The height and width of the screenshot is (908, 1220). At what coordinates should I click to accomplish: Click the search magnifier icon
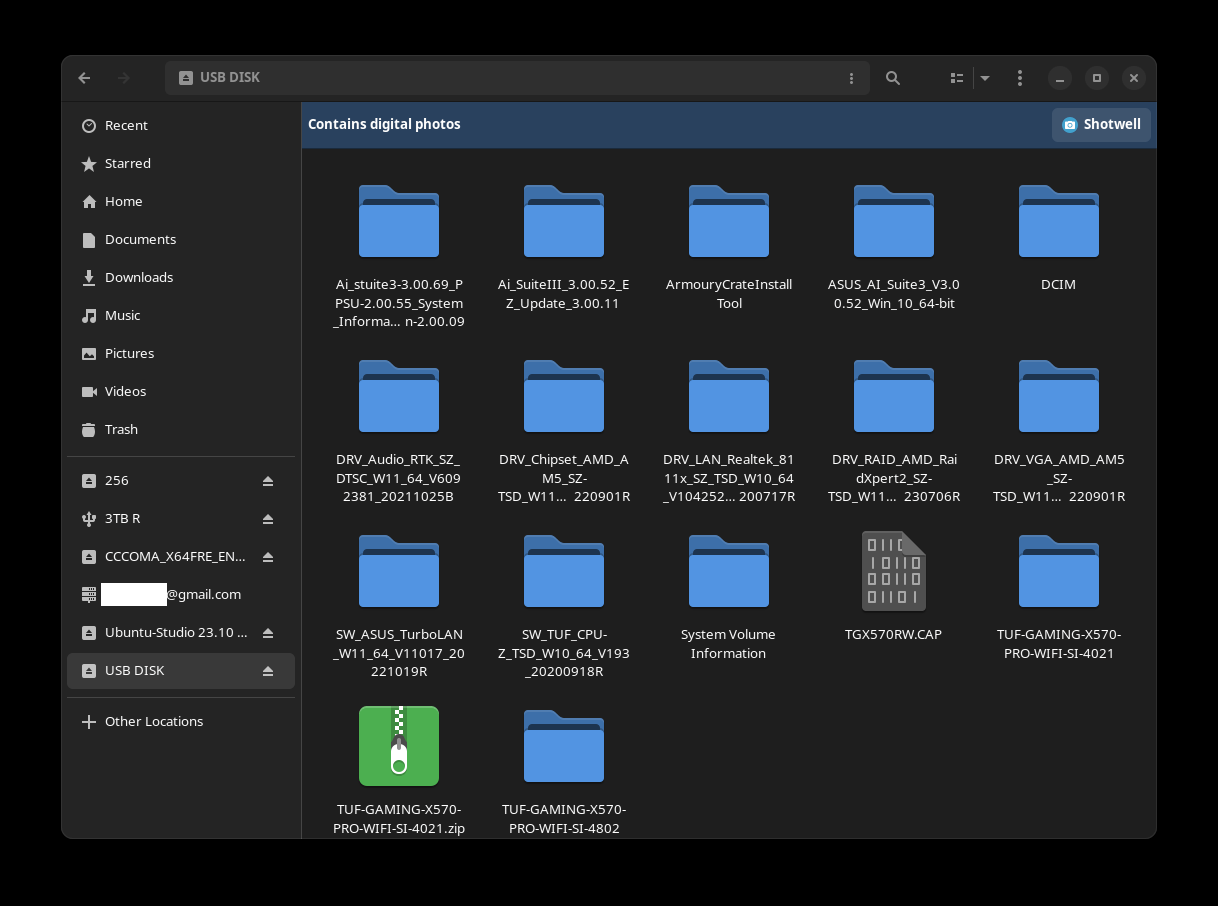[x=893, y=78]
